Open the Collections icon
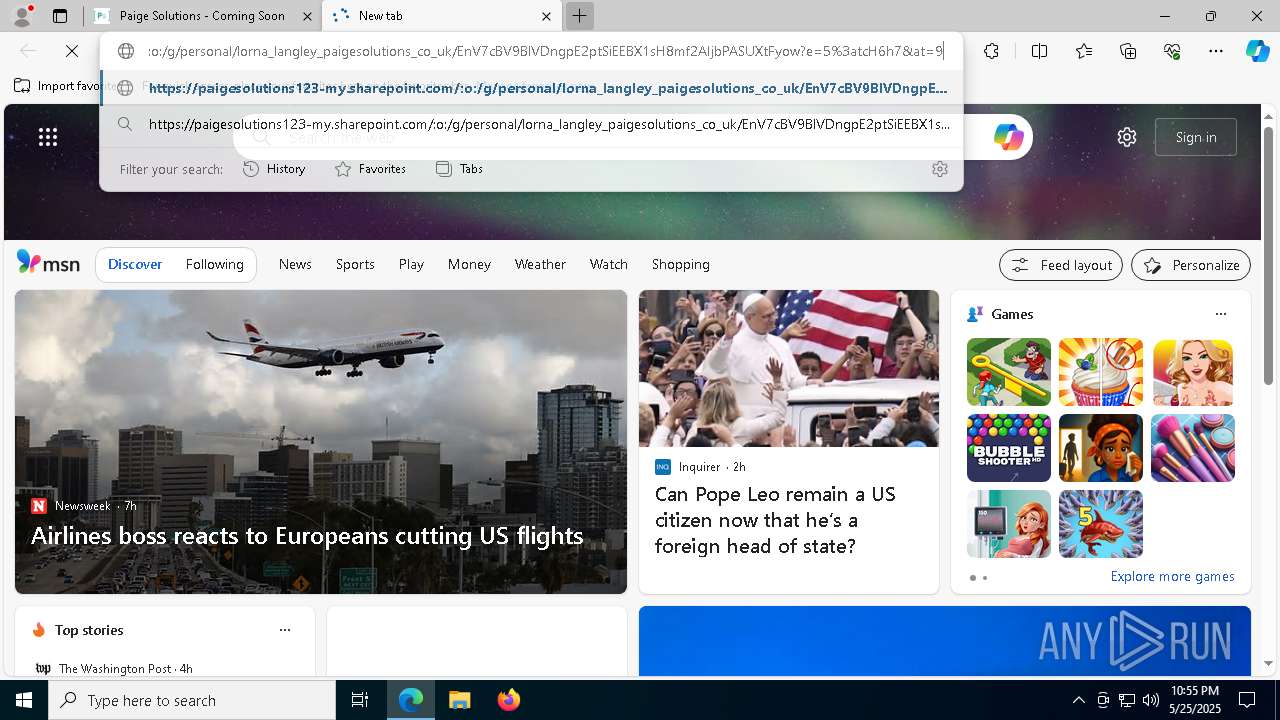 [1128, 51]
